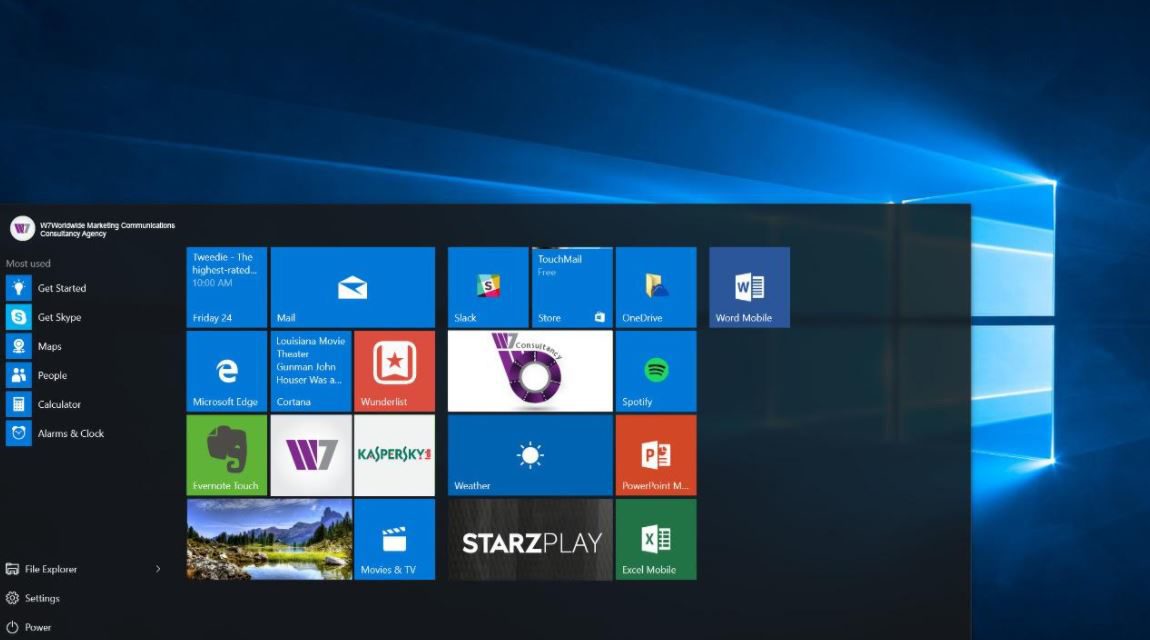
Task: Launch Wunderlist tile
Action: point(395,371)
